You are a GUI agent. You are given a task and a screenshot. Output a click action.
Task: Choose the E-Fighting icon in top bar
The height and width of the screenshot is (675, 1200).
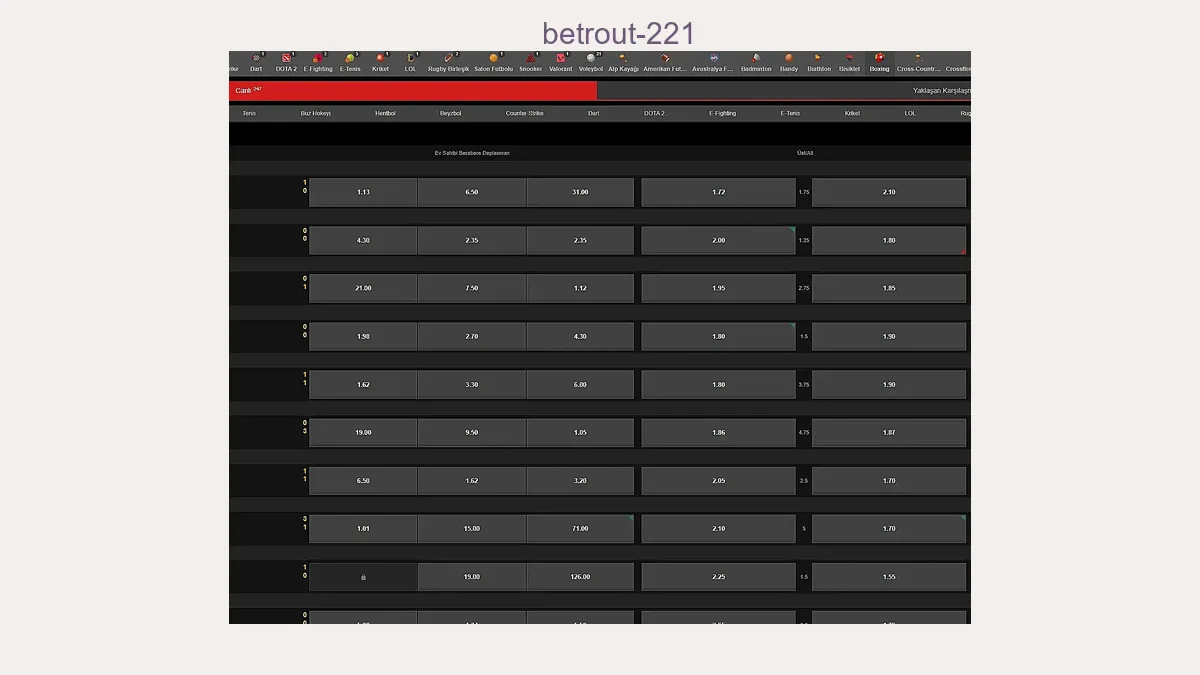pyautogui.click(x=318, y=60)
